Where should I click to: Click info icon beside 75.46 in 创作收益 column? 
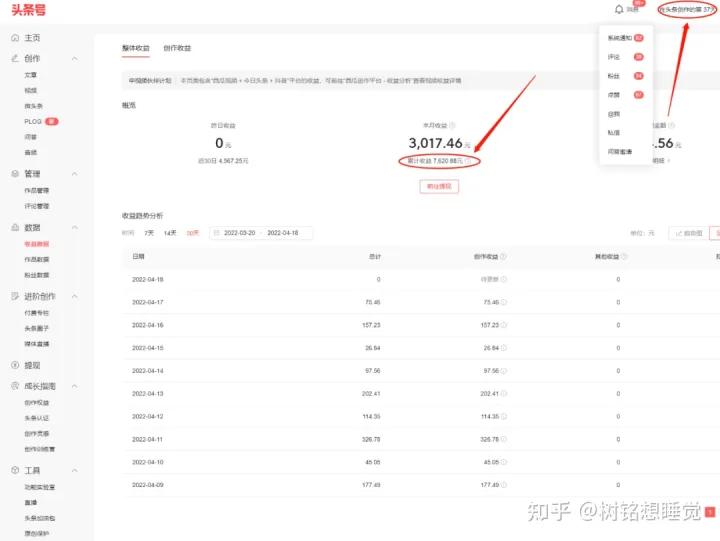click(504, 302)
